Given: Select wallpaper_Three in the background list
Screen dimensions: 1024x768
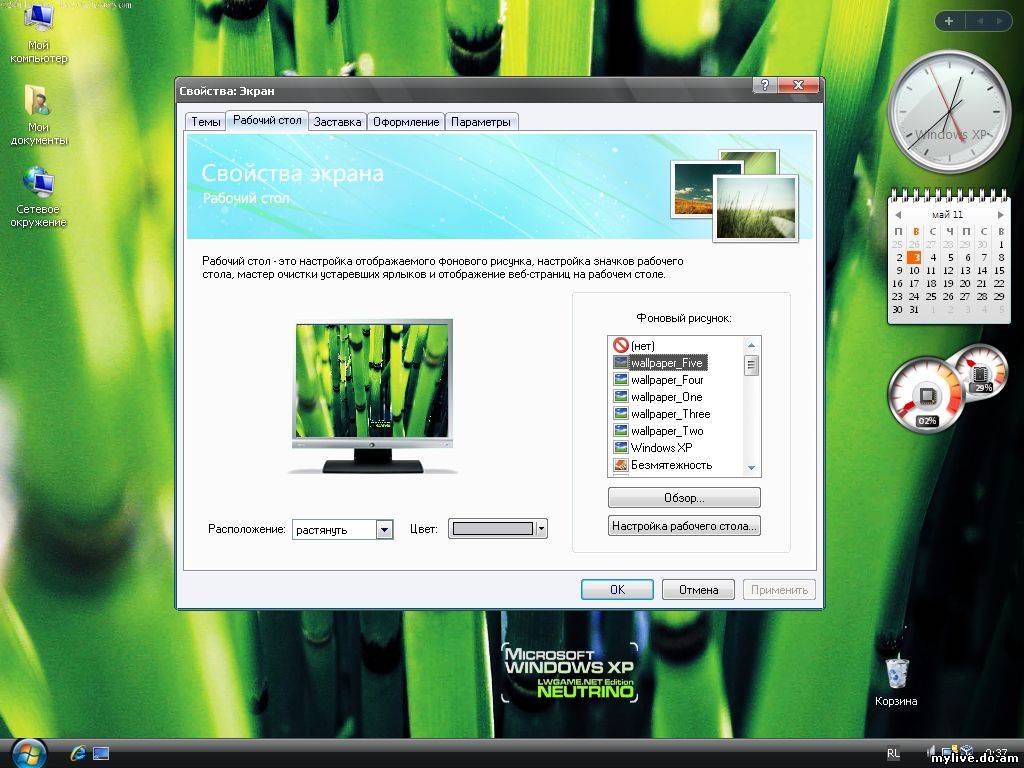Looking at the screenshot, I should [670, 414].
